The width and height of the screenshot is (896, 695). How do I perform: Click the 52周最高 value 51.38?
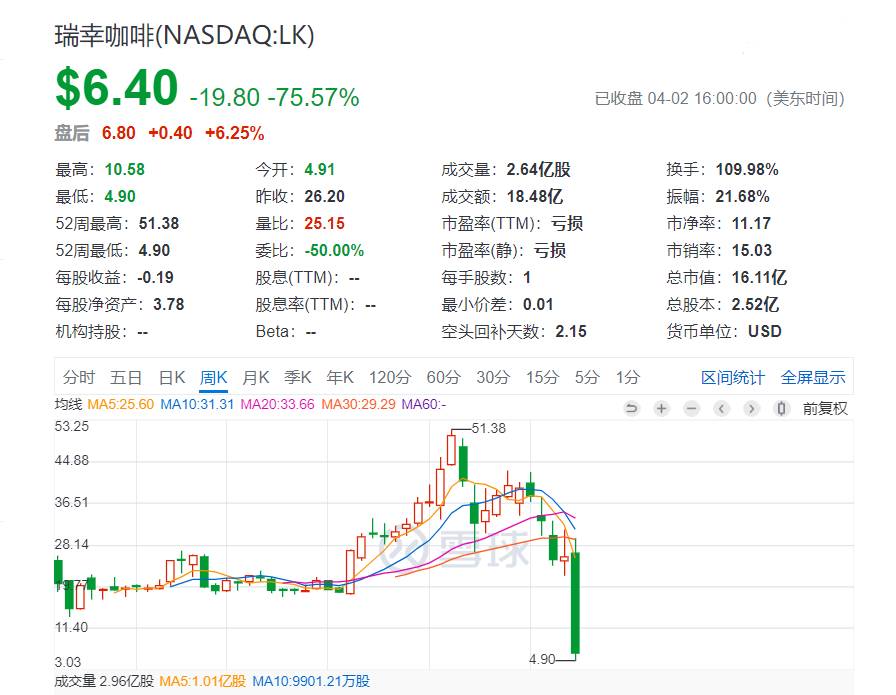[159, 223]
